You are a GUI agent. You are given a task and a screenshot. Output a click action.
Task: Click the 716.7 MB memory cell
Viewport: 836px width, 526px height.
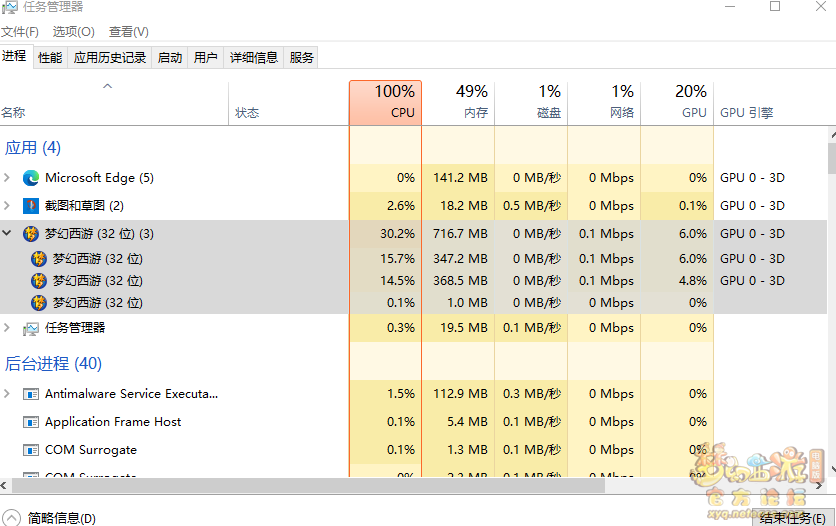coord(460,233)
